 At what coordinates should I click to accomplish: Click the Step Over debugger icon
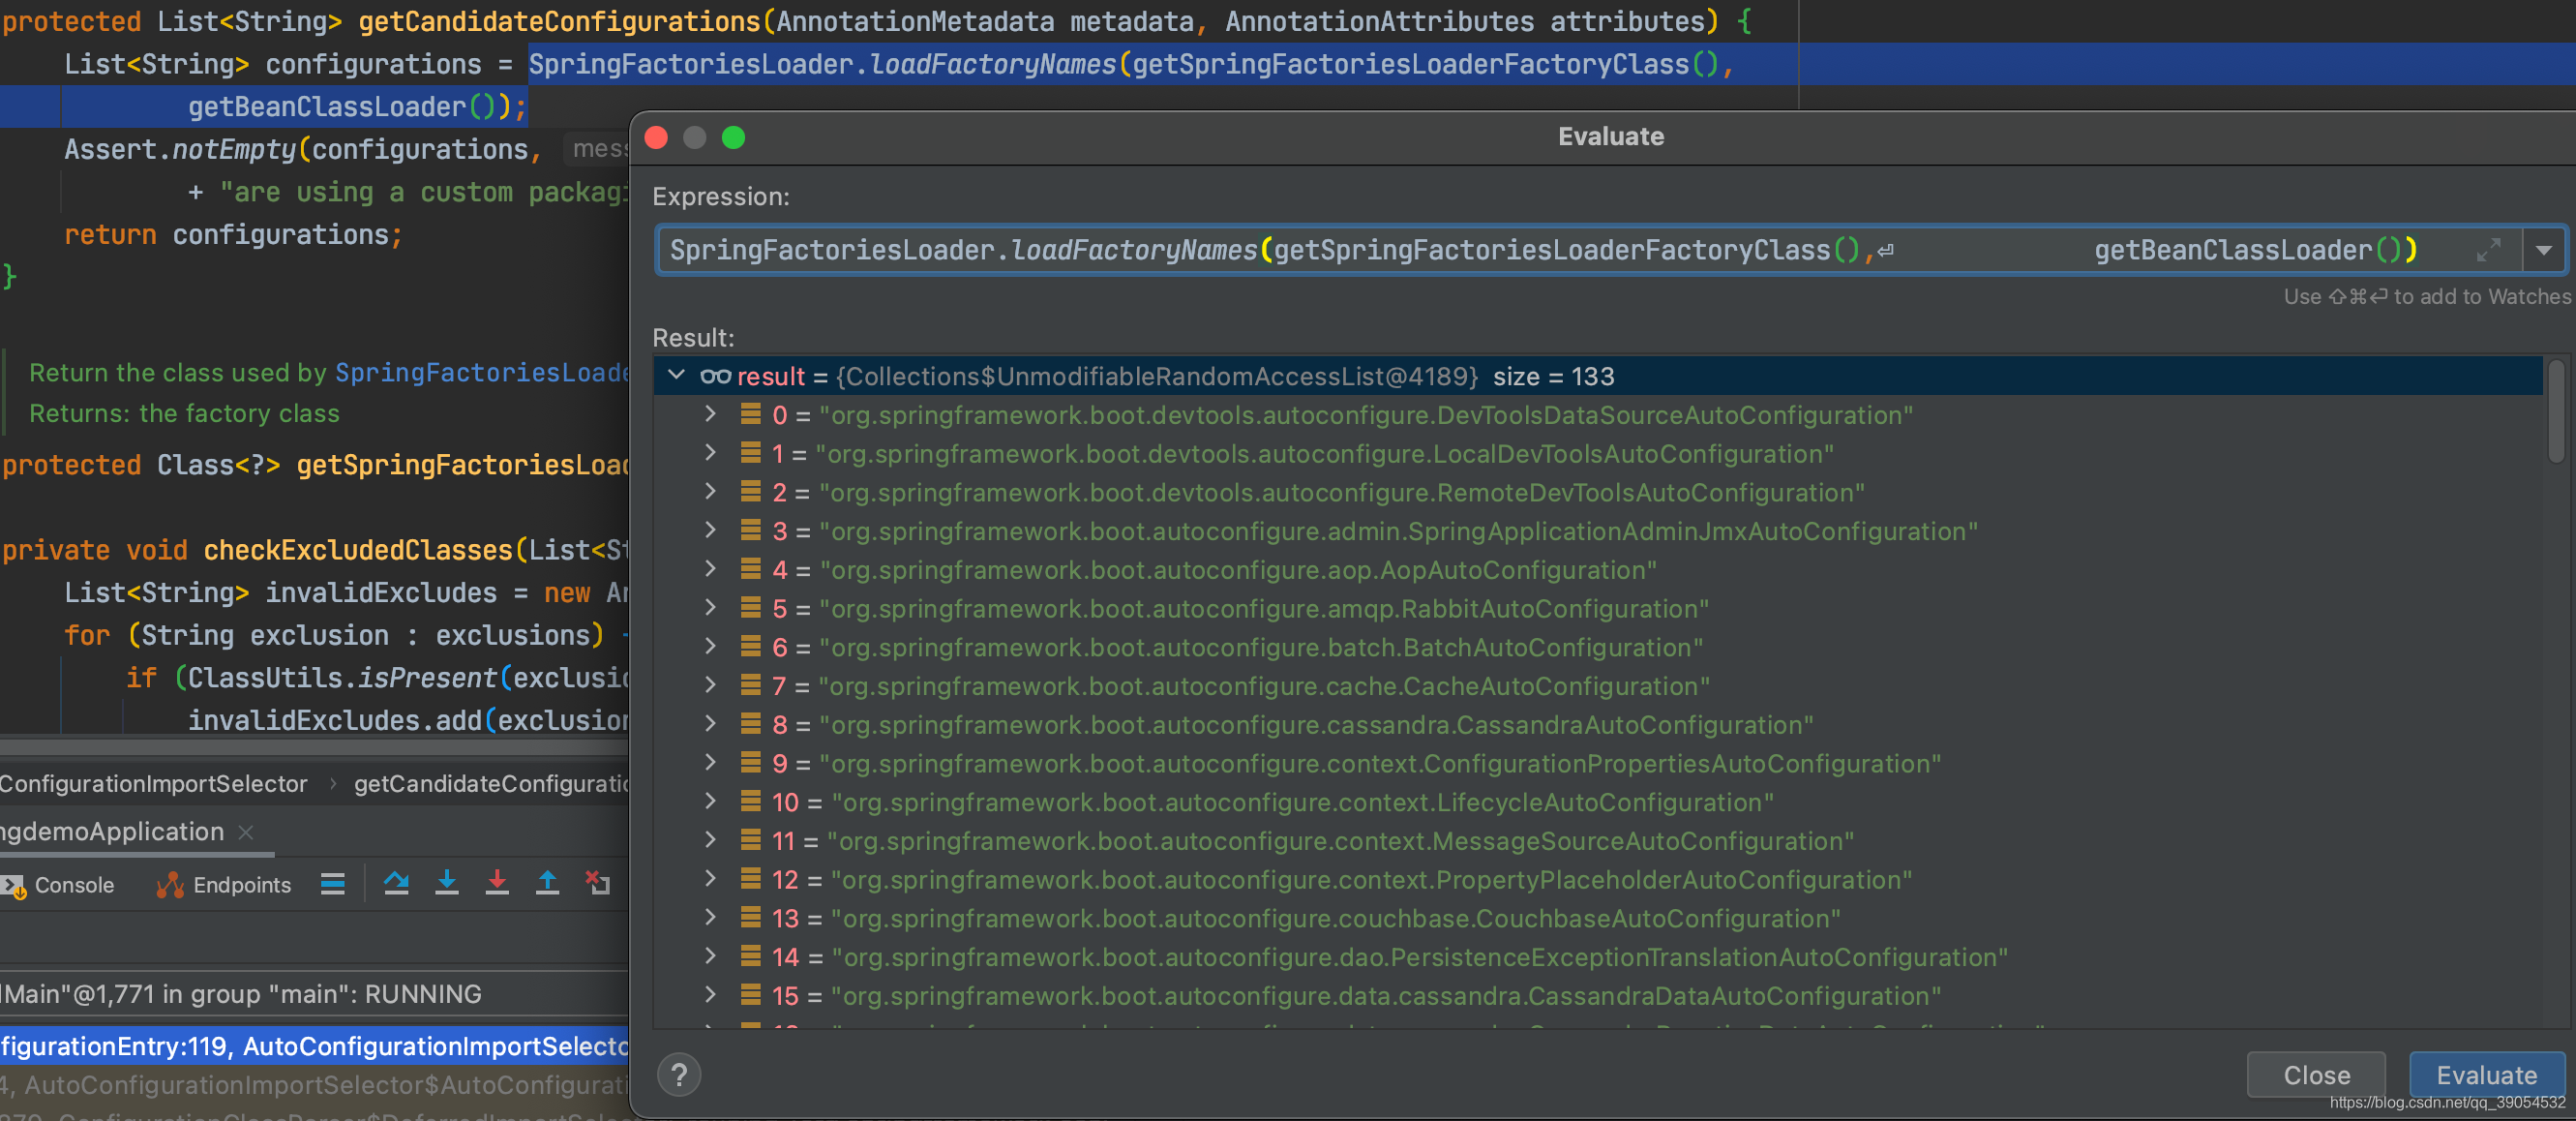click(x=396, y=883)
